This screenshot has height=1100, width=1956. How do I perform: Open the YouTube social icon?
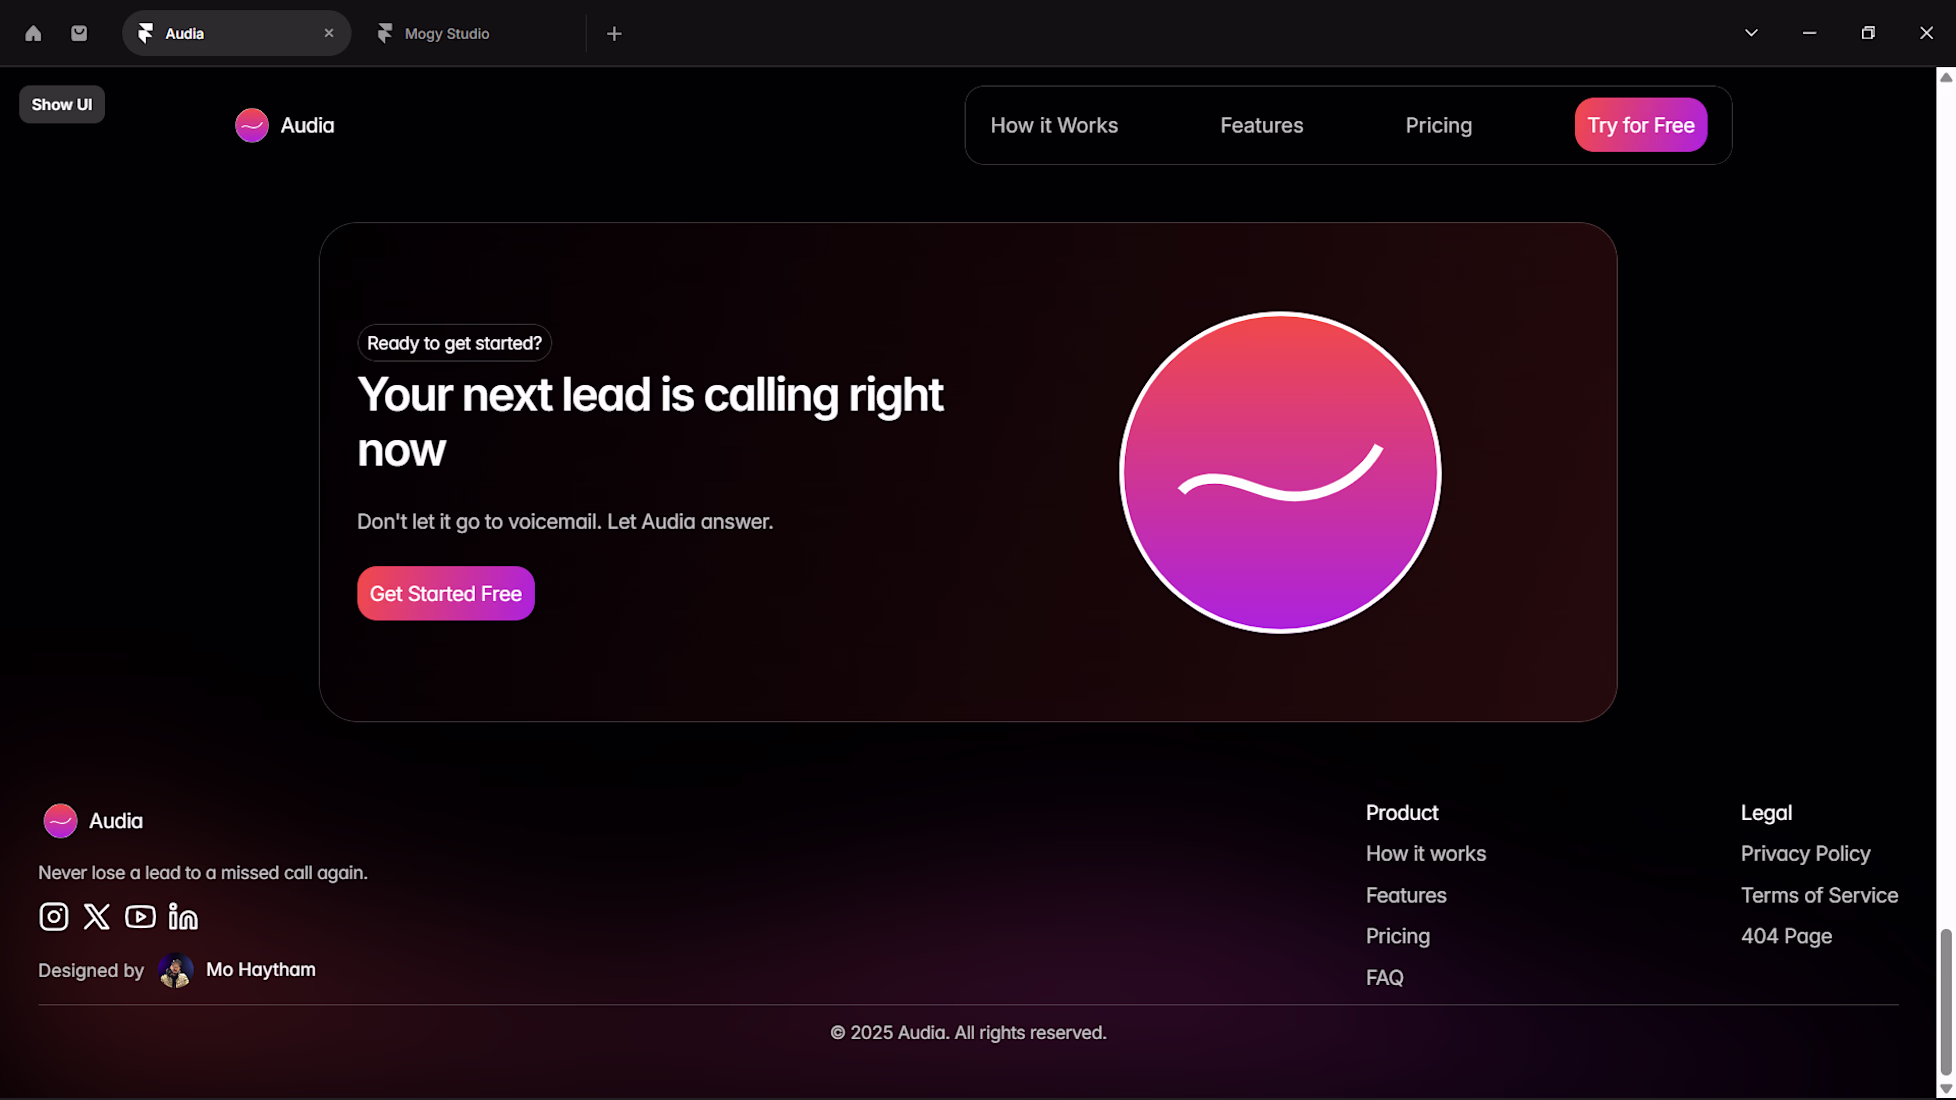coord(140,917)
